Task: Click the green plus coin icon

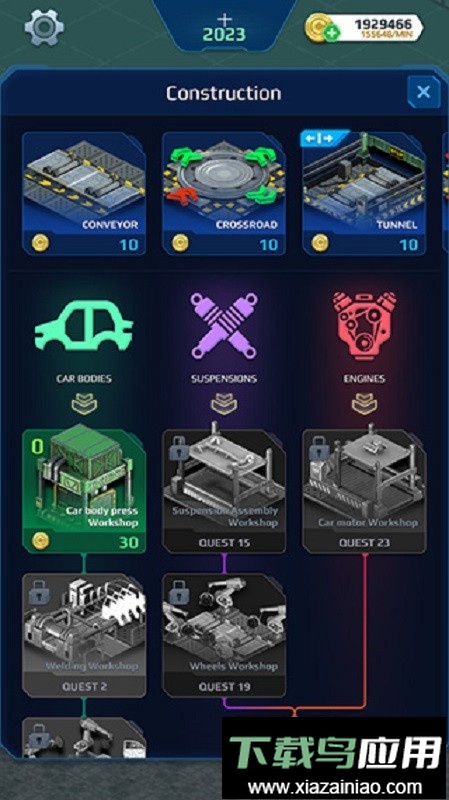Action: pyautogui.click(x=332, y=34)
